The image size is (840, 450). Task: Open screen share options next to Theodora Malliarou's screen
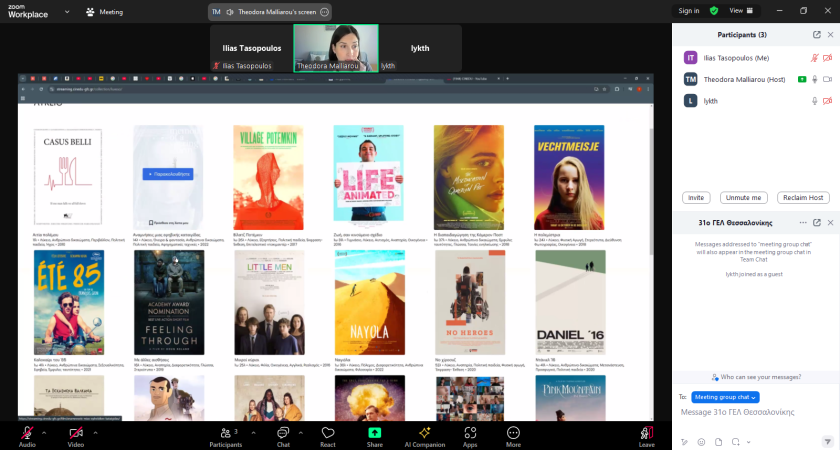tap(324, 12)
